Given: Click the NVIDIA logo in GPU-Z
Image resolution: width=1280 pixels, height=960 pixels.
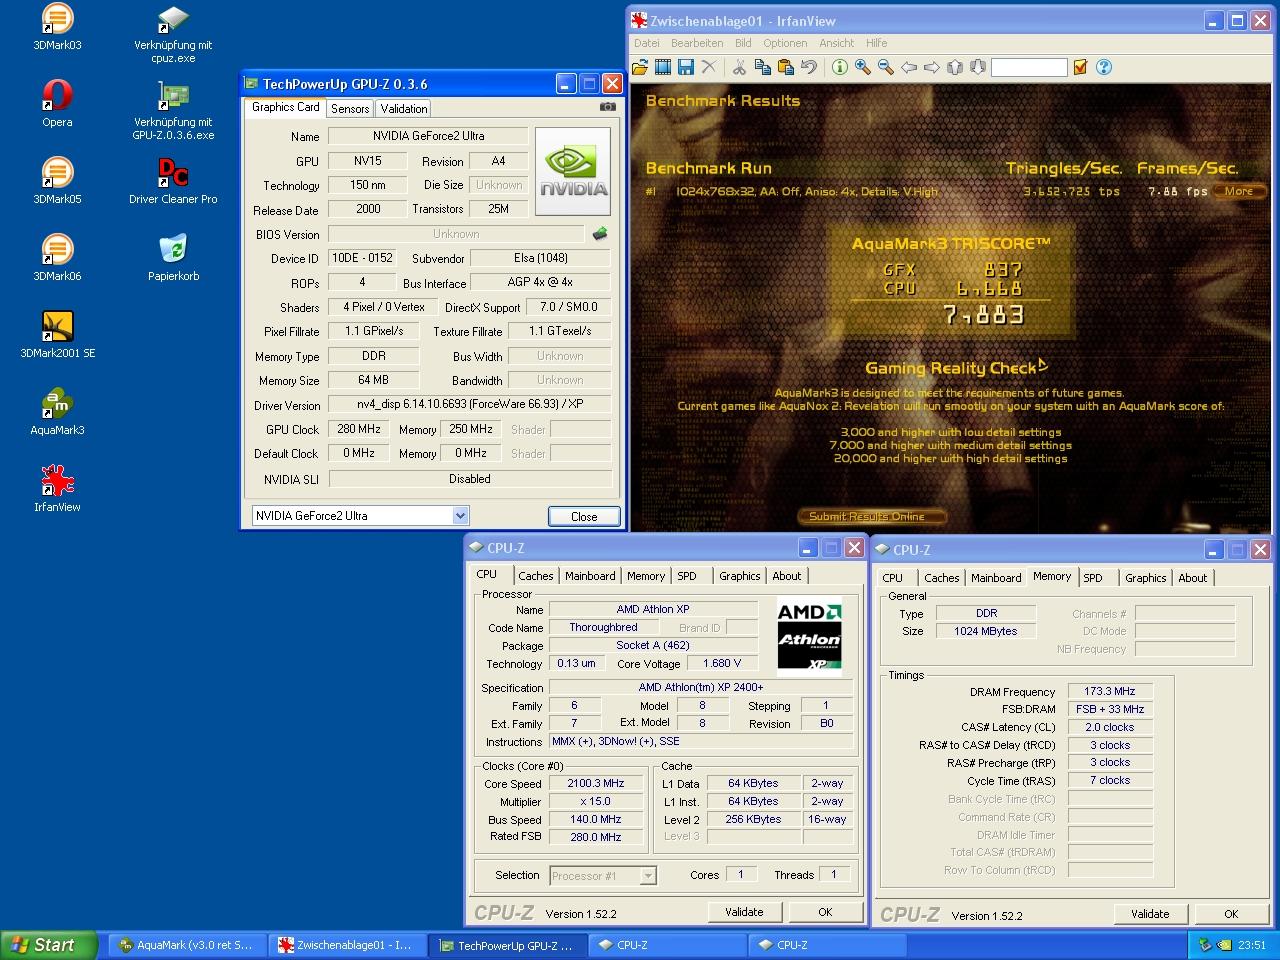Looking at the screenshot, I should coord(574,171).
